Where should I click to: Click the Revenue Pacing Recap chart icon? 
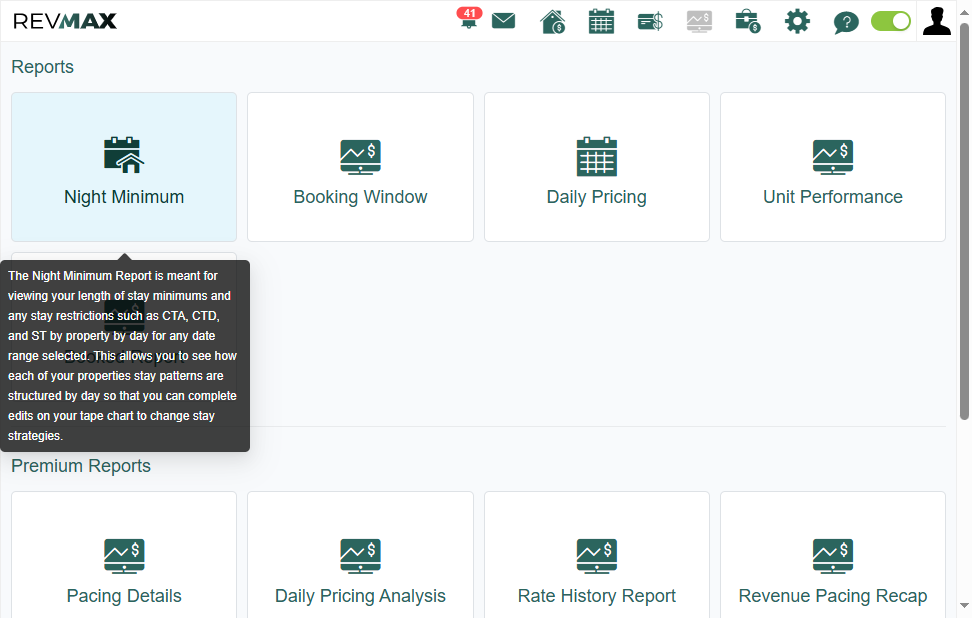(833, 556)
